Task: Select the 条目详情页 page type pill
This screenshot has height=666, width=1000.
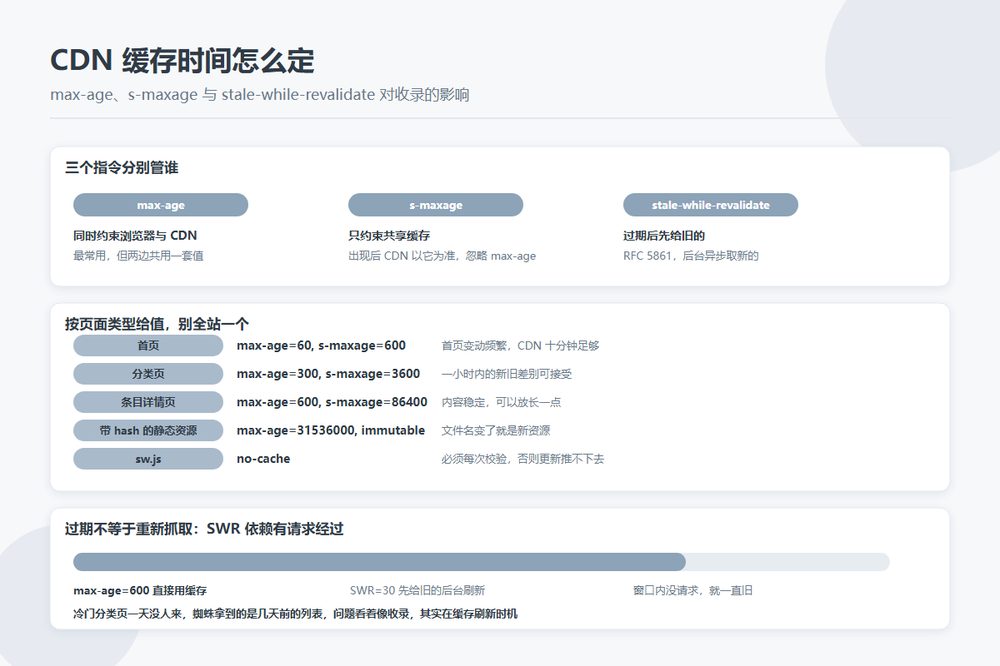Action: (x=148, y=402)
